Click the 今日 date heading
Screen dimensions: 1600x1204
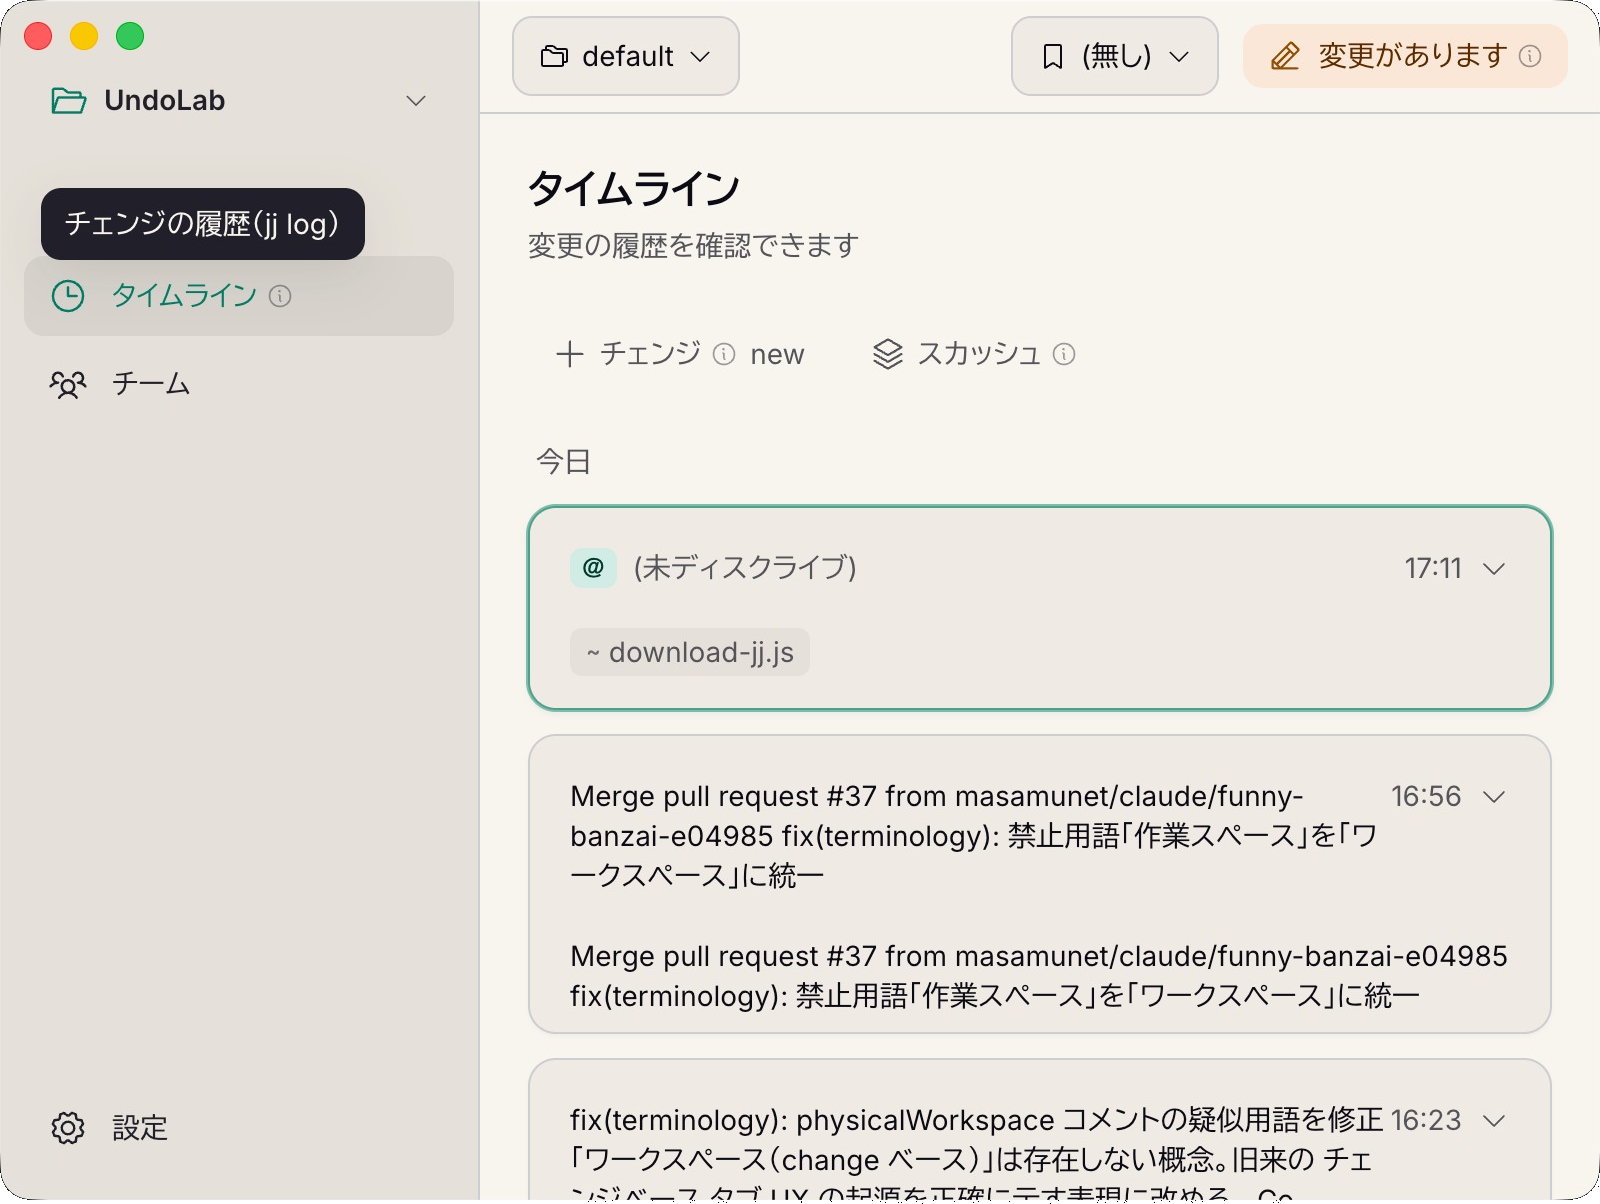pos(563,461)
